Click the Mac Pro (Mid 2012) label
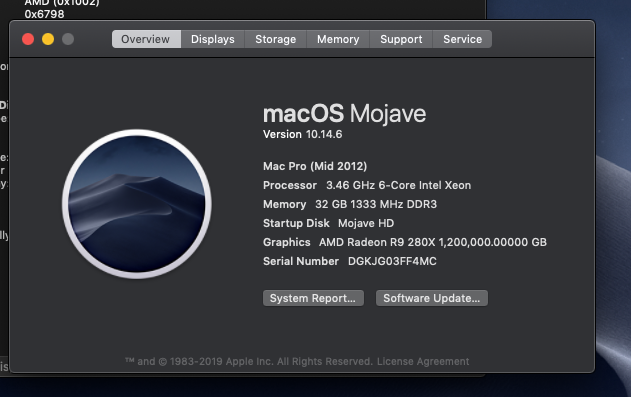Image resolution: width=631 pixels, height=397 pixels. pyautogui.click(x=315, y=166)
